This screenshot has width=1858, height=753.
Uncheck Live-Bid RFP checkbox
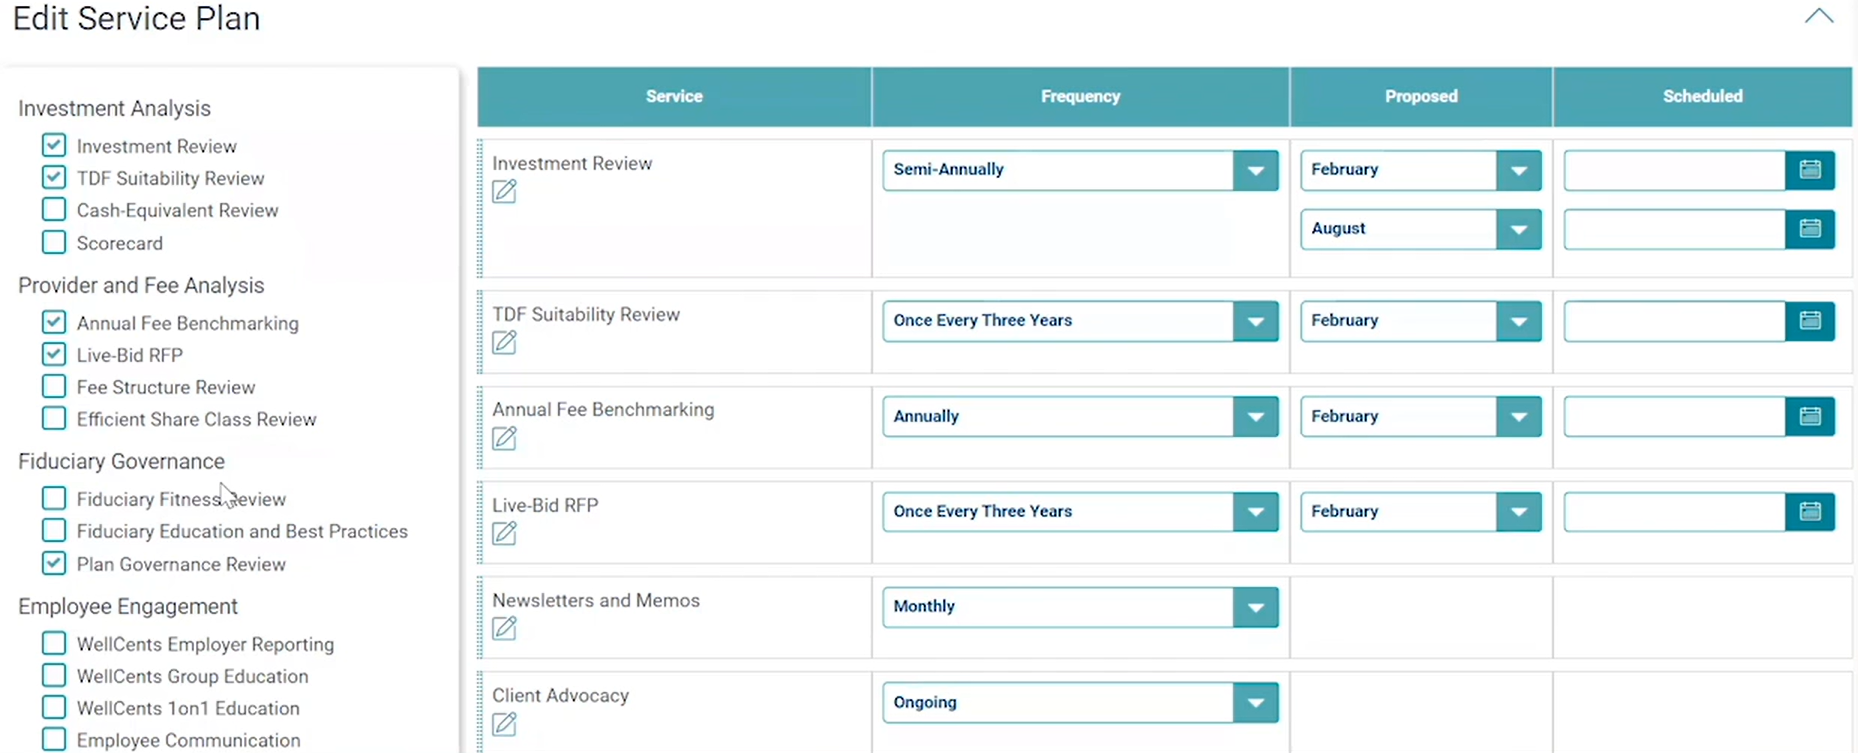54,354
